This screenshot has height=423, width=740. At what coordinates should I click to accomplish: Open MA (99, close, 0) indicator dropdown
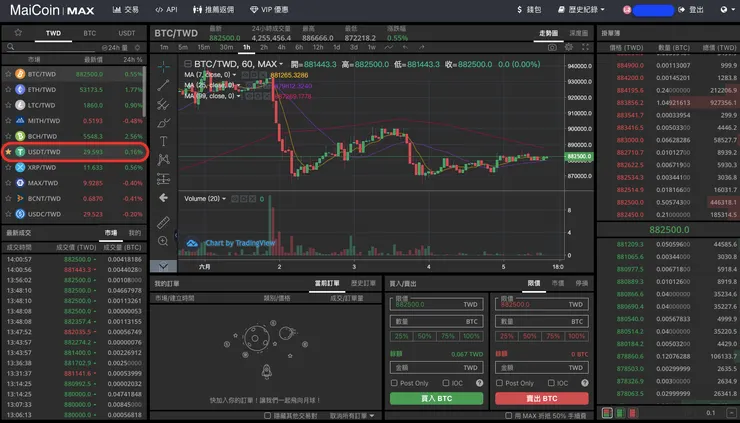238,96
